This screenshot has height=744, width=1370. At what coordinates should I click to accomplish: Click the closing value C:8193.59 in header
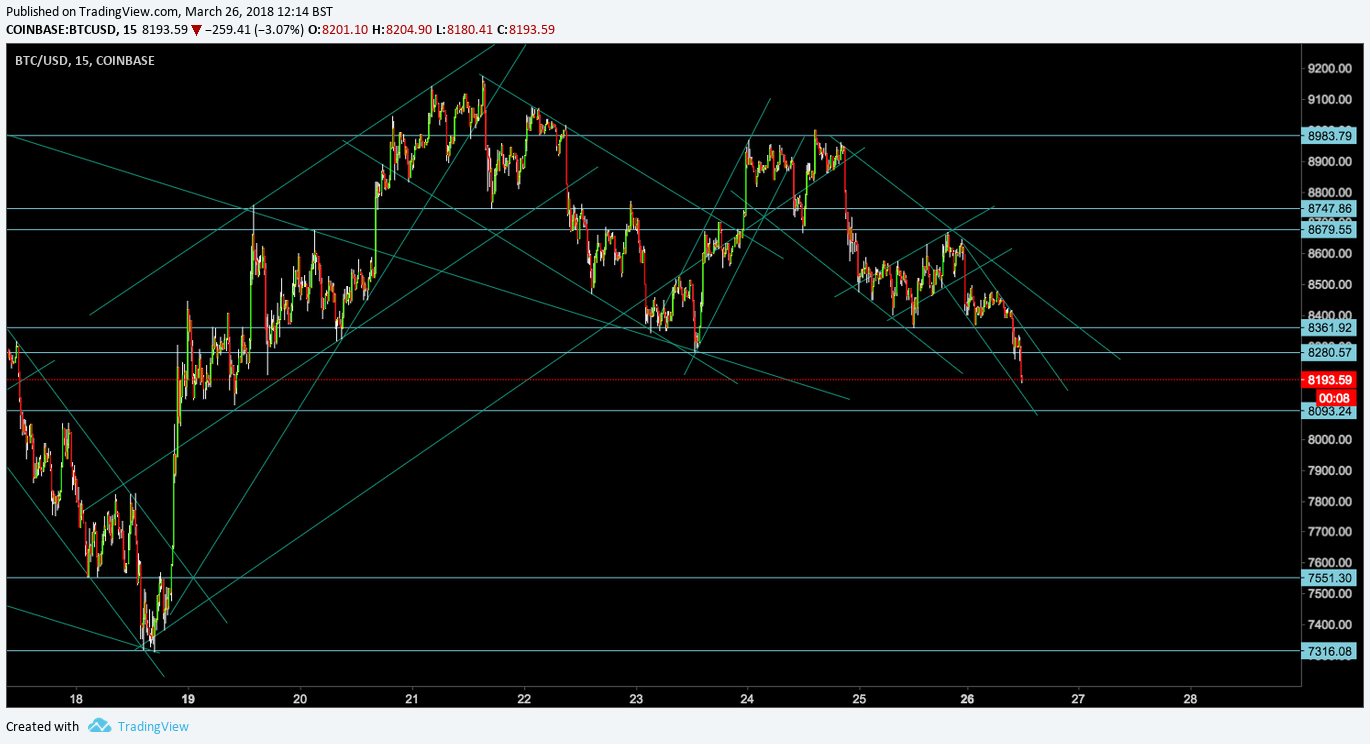(x=517, y=30)
